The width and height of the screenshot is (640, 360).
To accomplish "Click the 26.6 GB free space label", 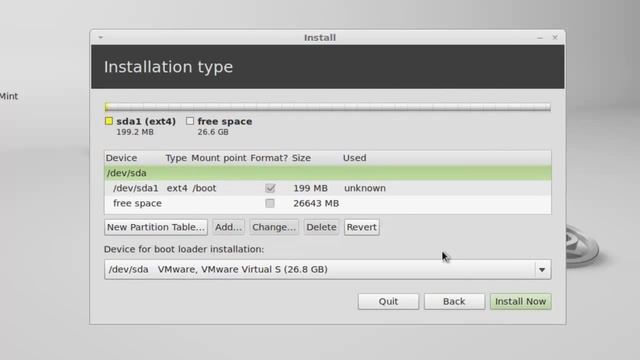I will coord(213,132).
